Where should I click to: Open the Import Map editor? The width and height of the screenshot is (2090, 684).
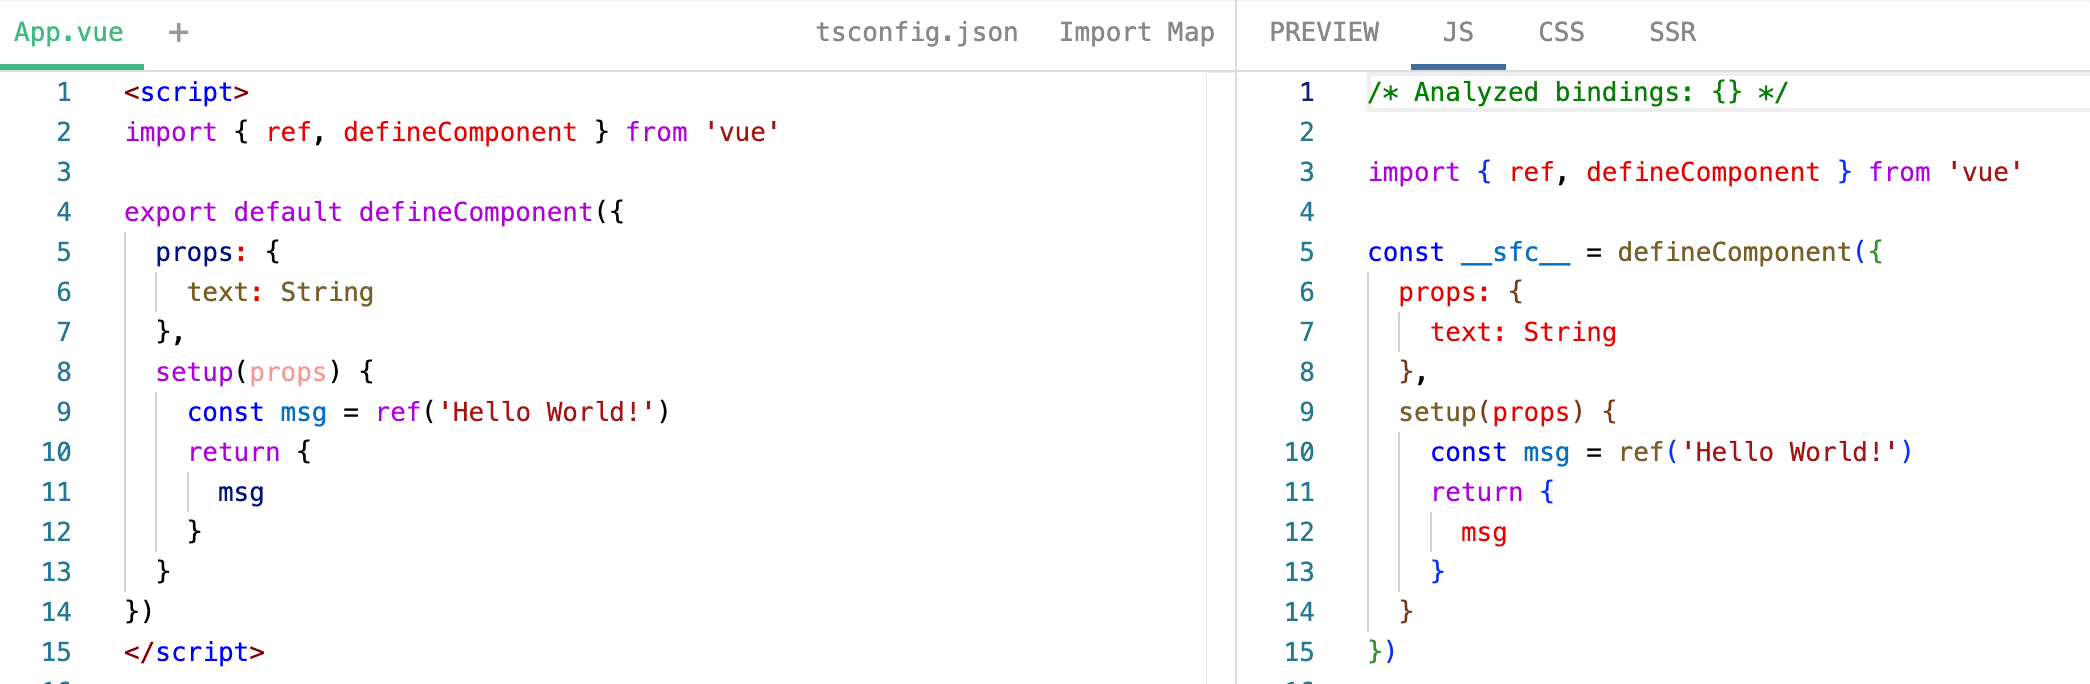(1135, 31)
